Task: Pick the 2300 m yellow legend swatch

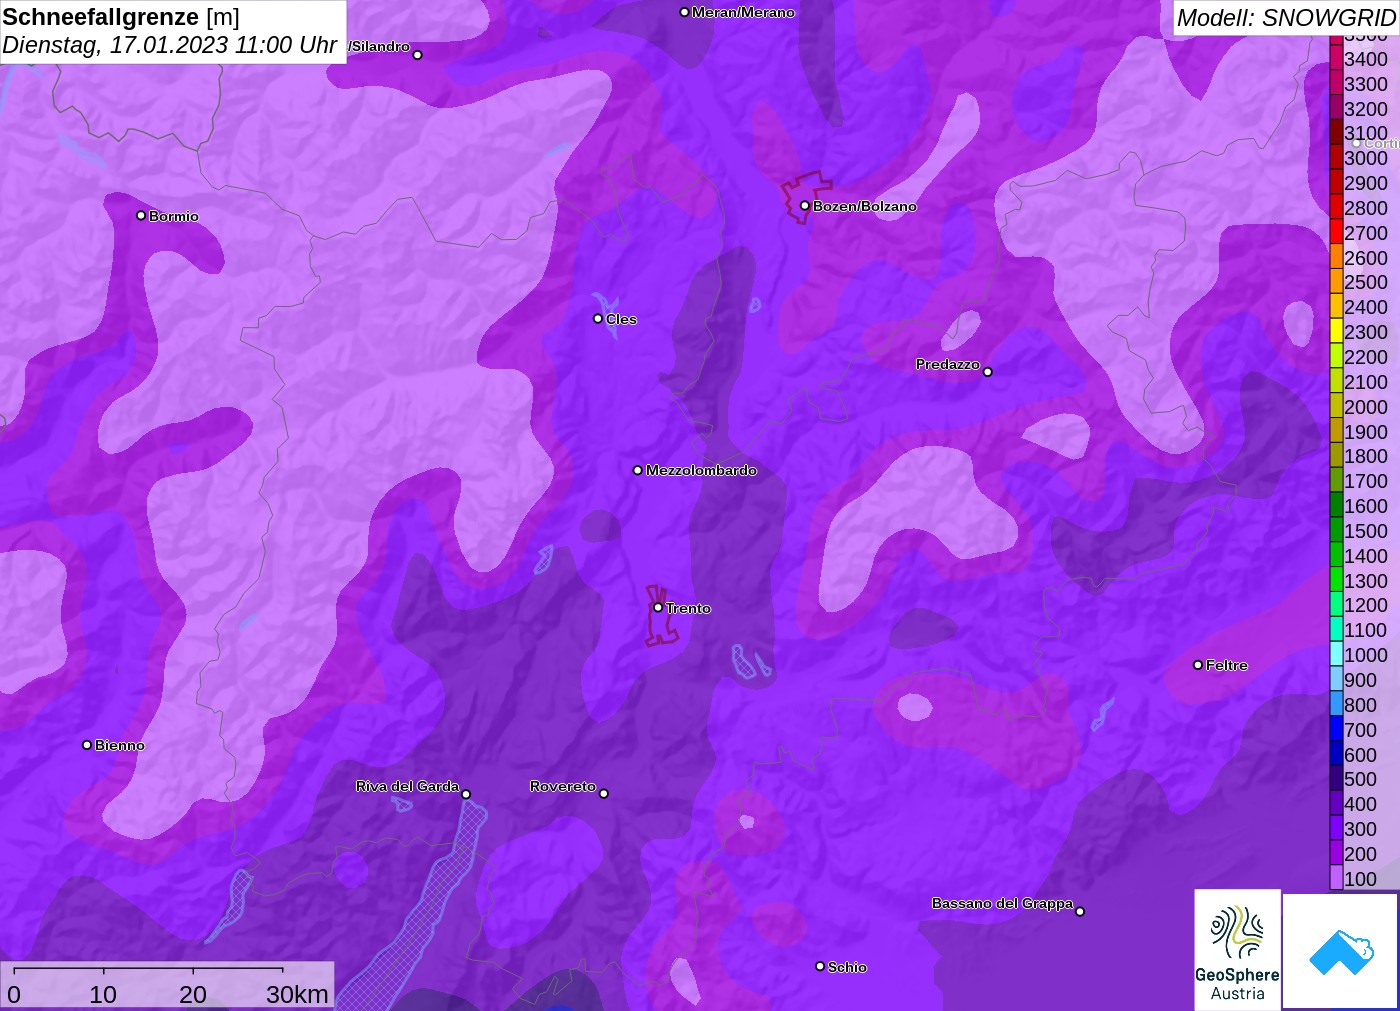Action: pyautogui.click(x=1336, y=331)
